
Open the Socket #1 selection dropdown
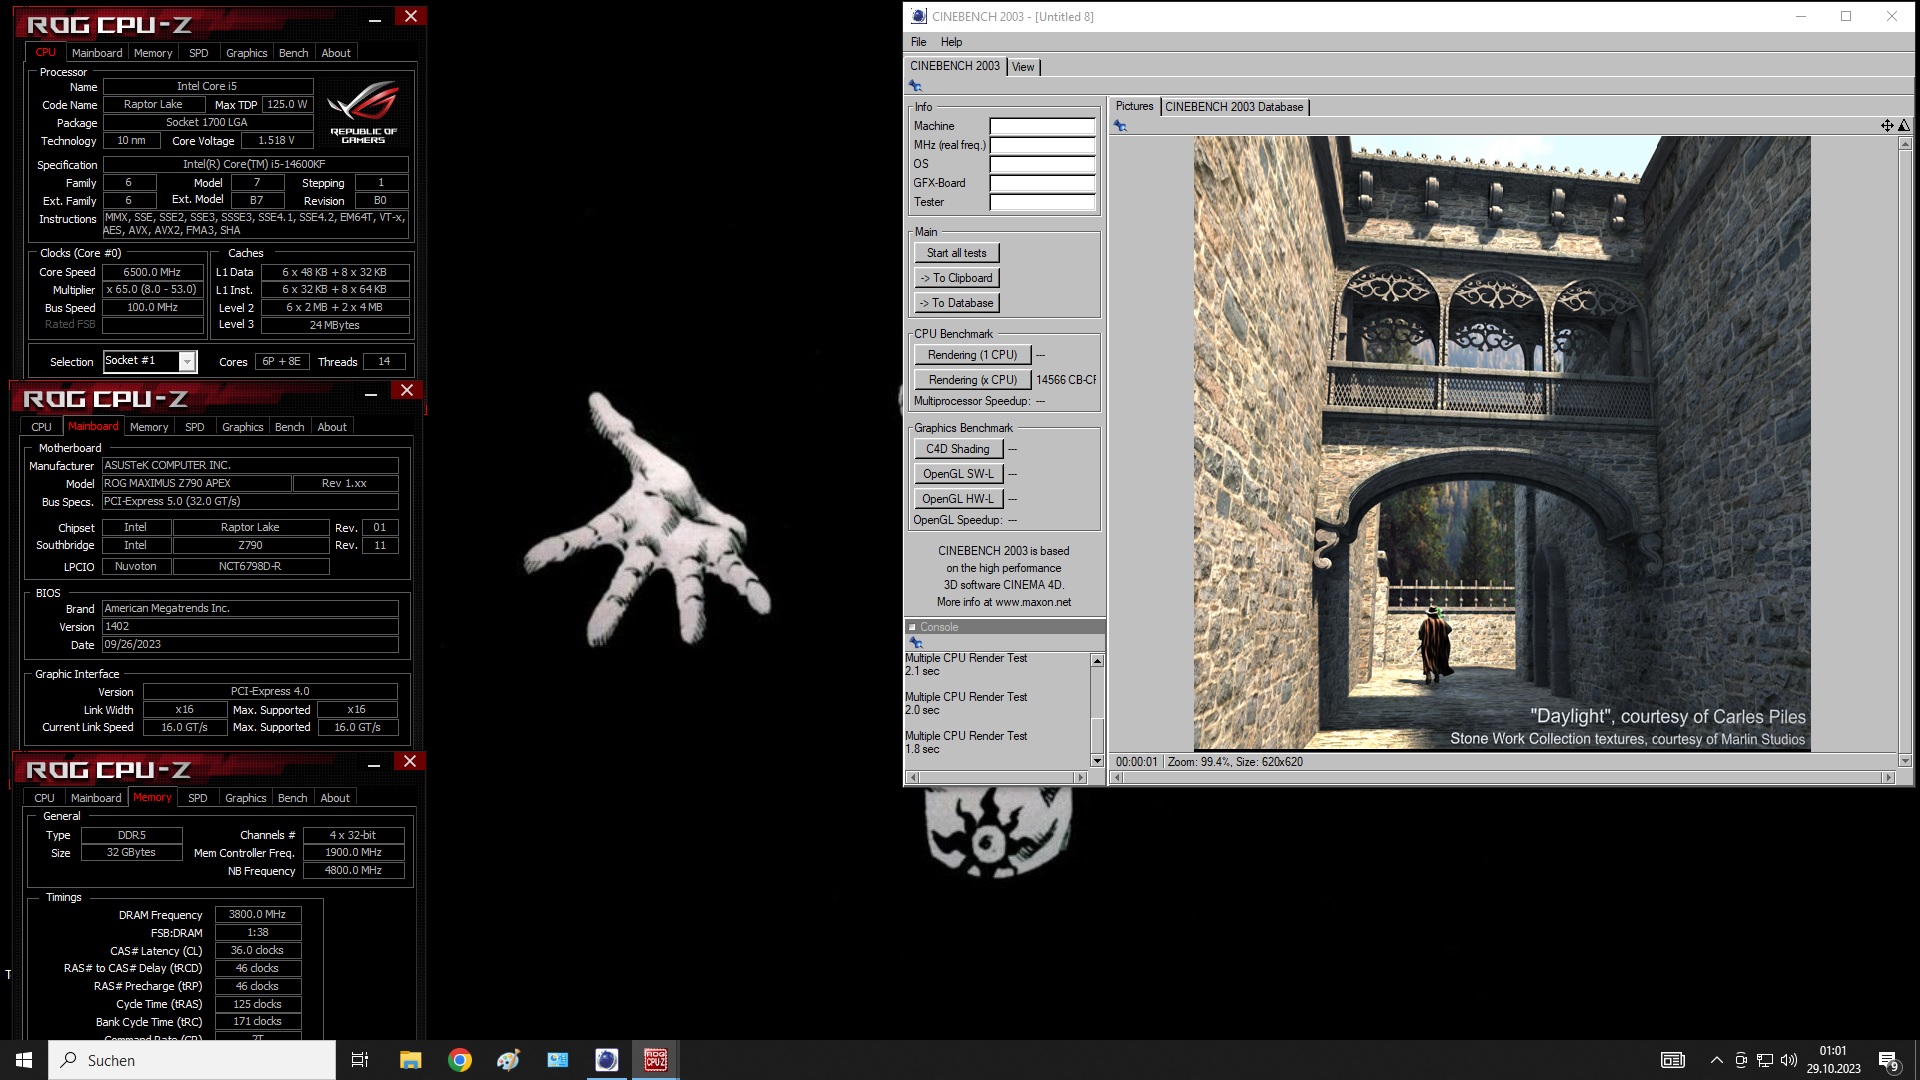(187, 362)
